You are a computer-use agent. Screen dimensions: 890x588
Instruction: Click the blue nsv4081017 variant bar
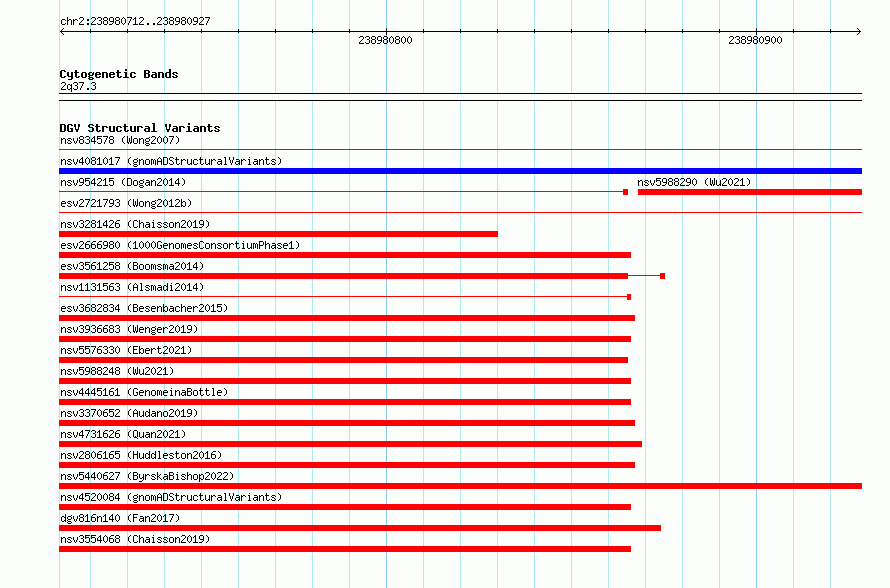tap(460, 171)
